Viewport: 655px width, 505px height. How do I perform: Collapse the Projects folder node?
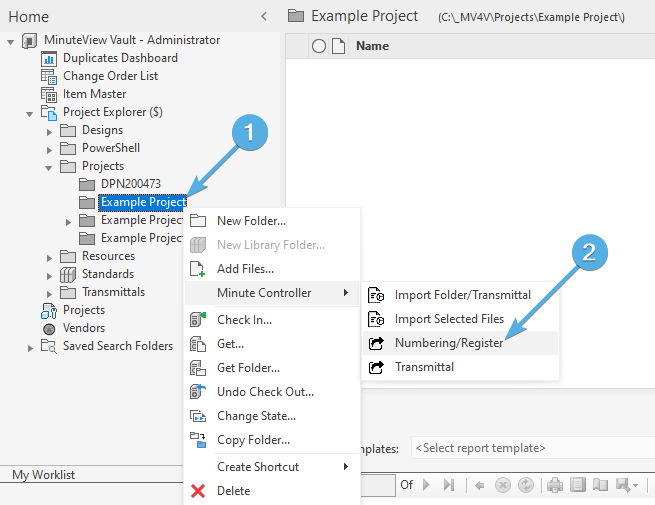[x=49, y=167]
